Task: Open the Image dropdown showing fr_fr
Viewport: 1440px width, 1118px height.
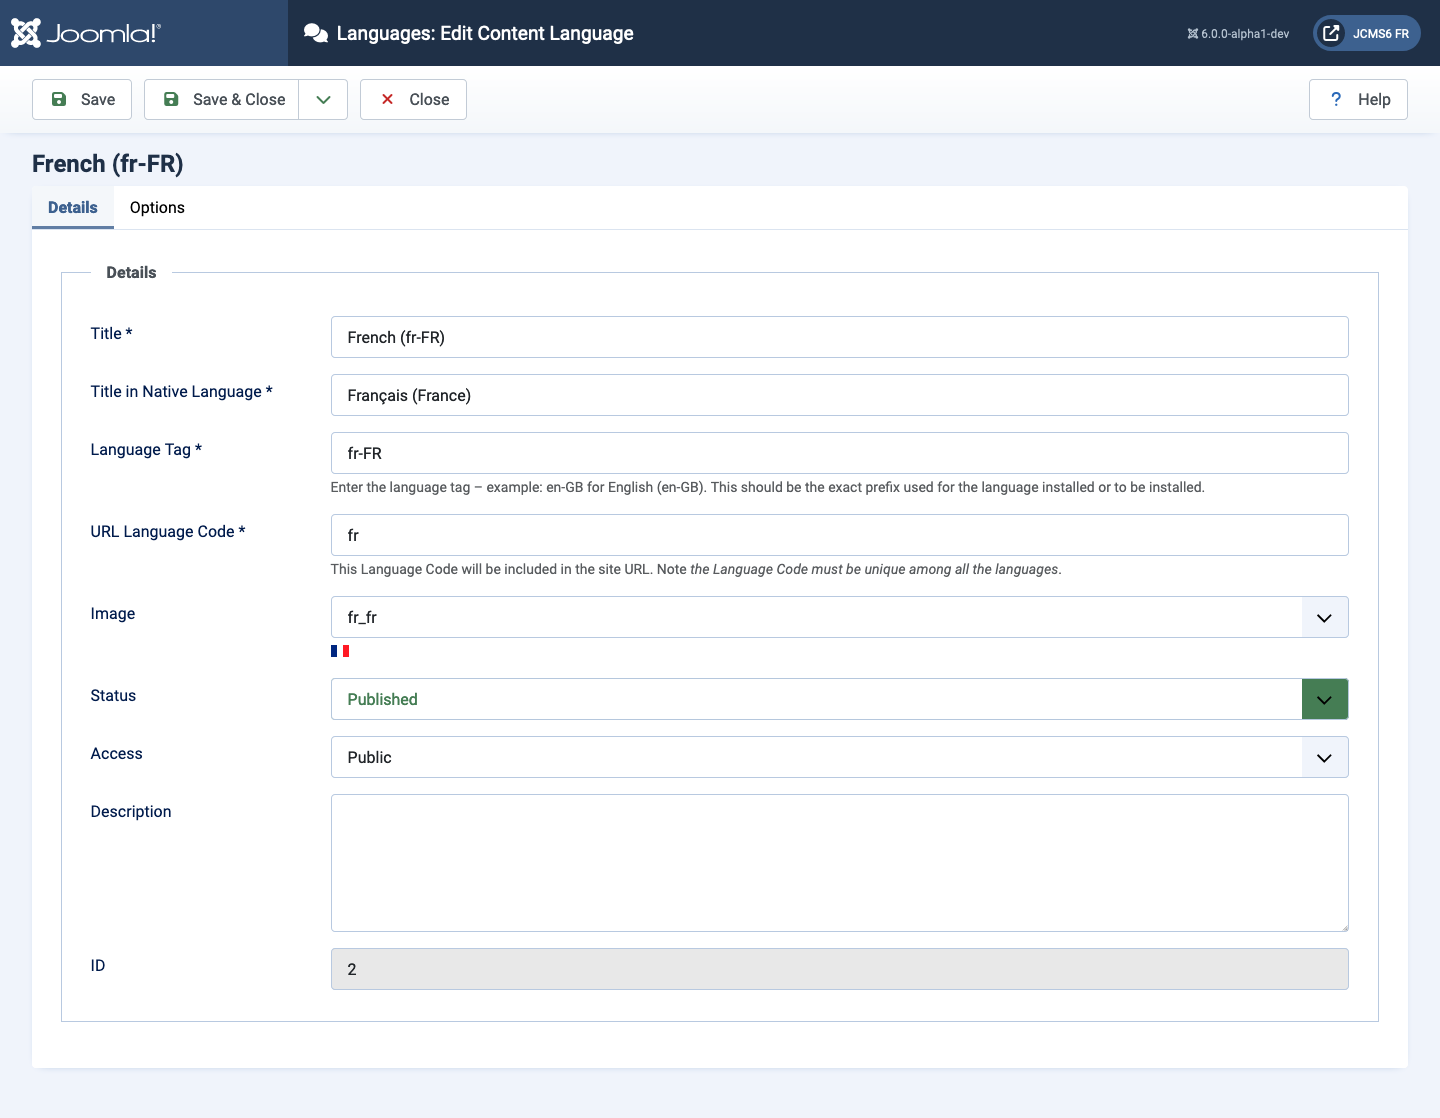Action: click(x=839, y=617)
